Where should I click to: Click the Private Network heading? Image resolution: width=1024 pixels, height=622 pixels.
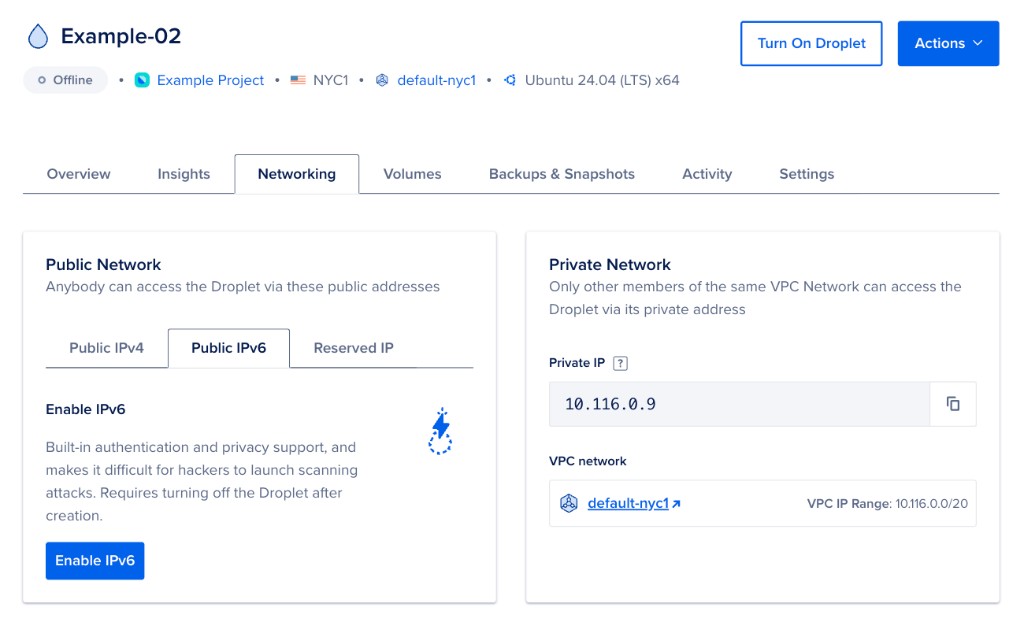coord(610,265)
